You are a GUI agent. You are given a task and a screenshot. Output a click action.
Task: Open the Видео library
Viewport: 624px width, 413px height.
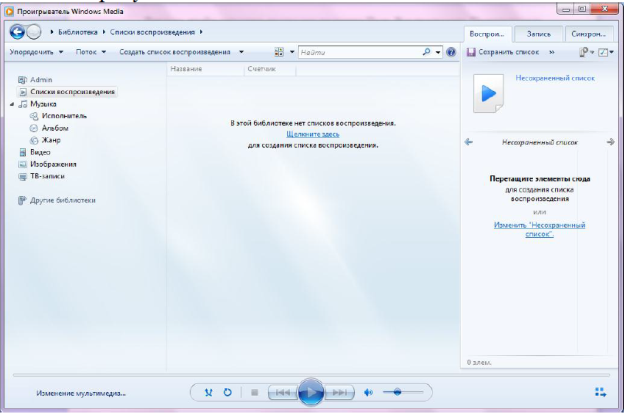point(35,152)
